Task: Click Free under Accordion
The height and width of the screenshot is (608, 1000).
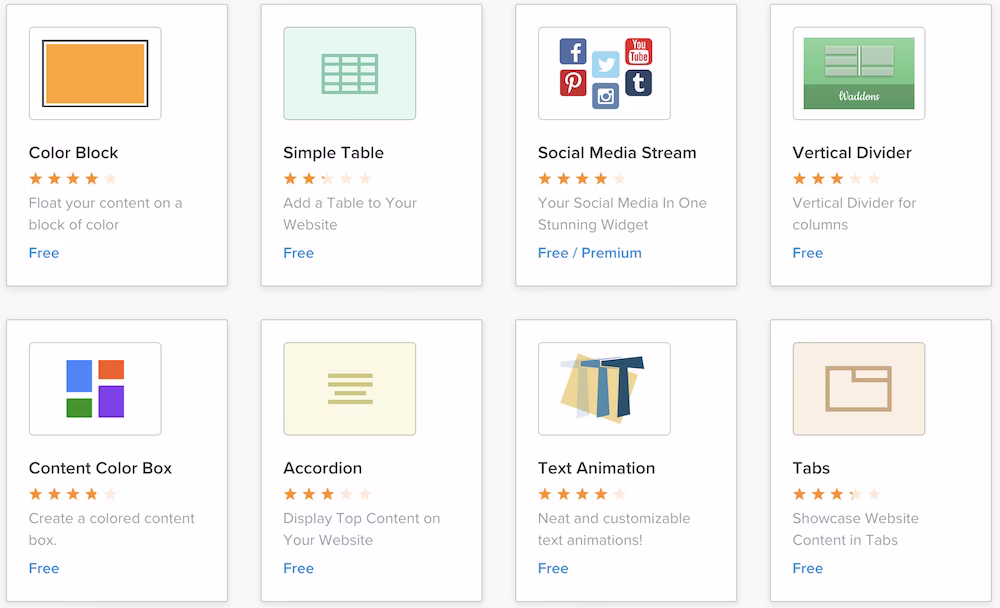Action: (298, 568)
